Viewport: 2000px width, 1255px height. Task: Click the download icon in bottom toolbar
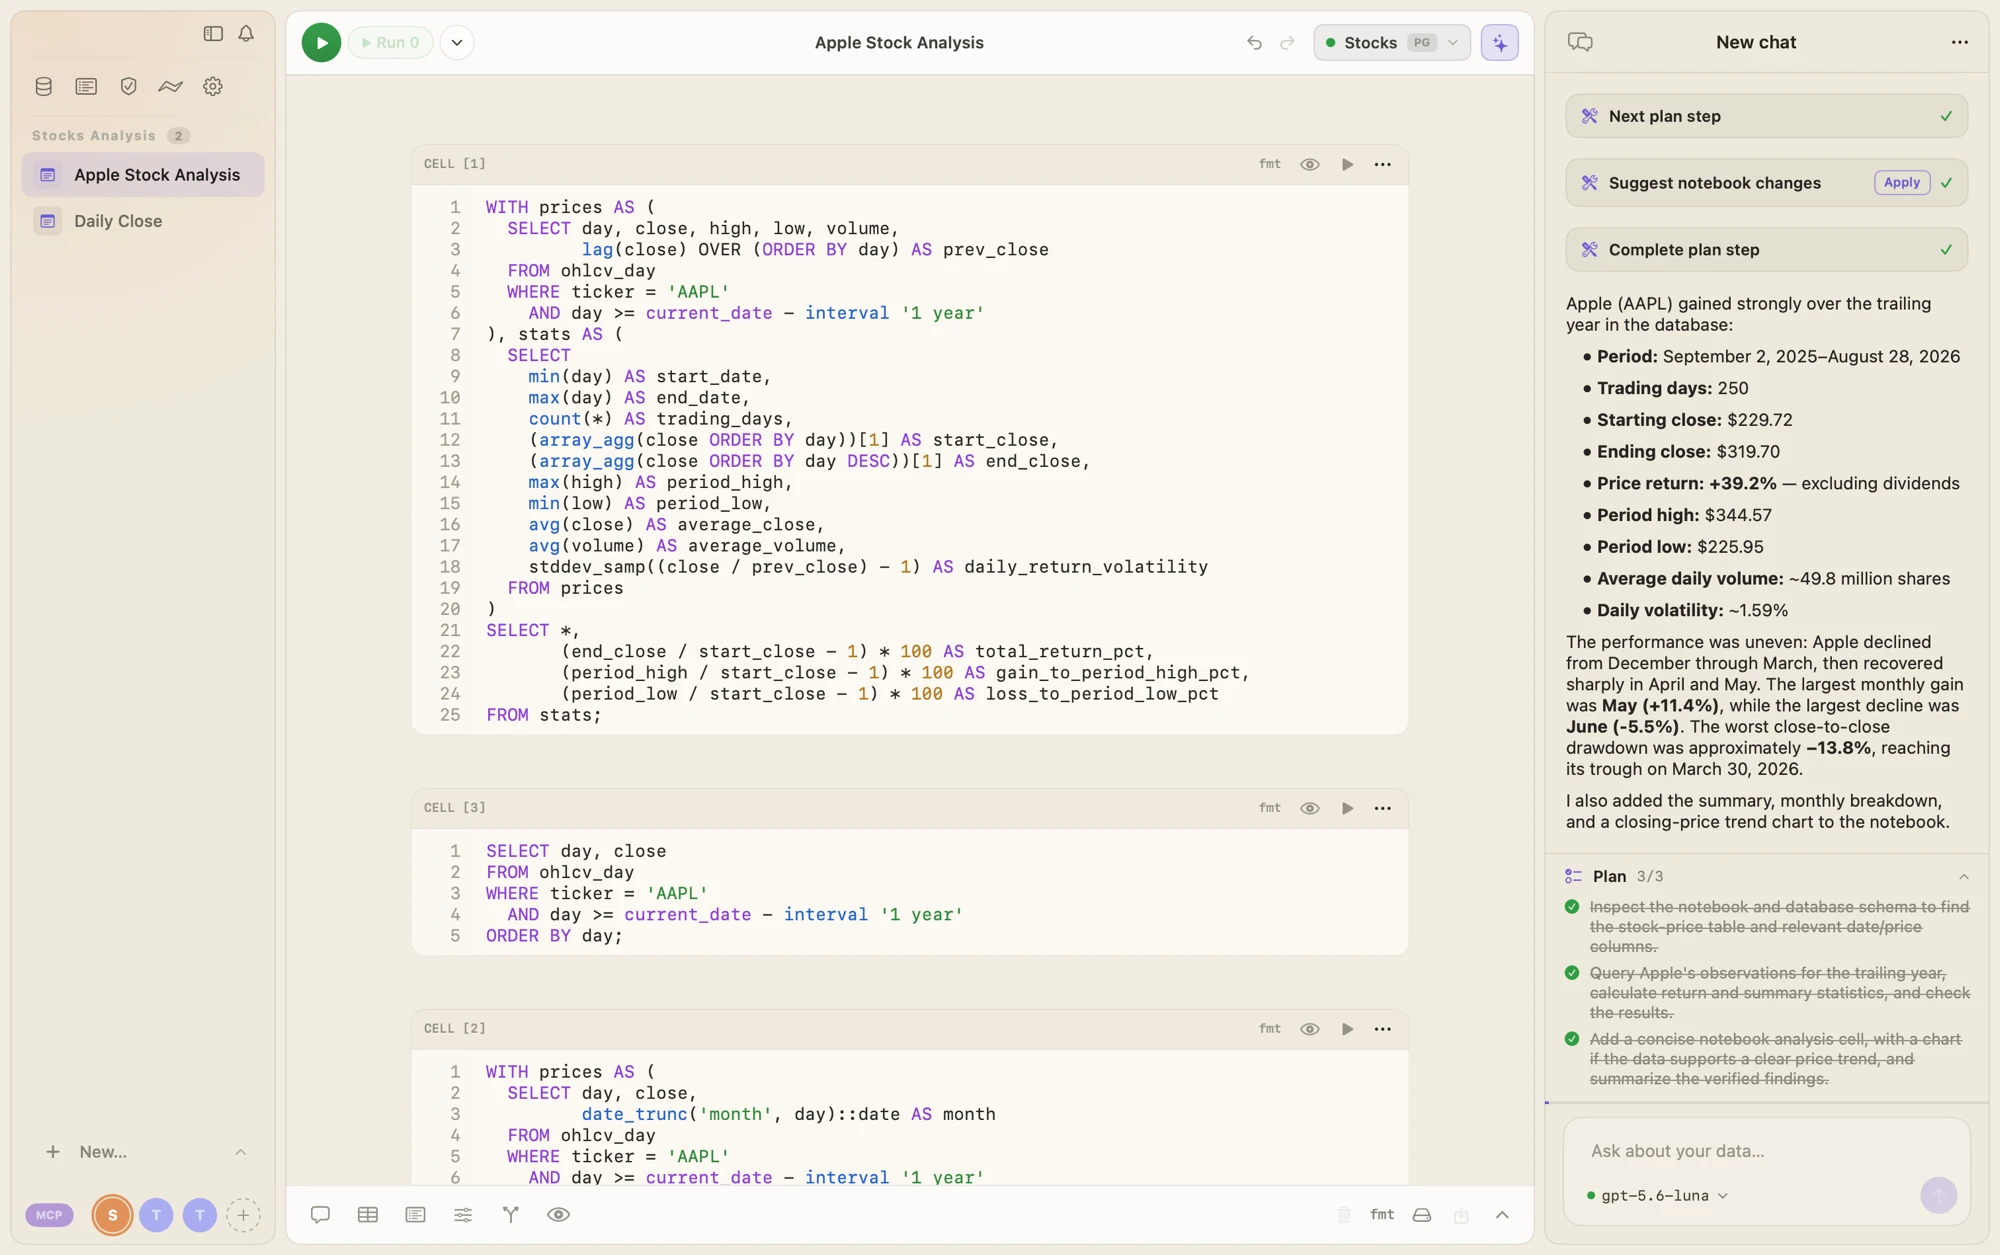pos(1461,1215)
